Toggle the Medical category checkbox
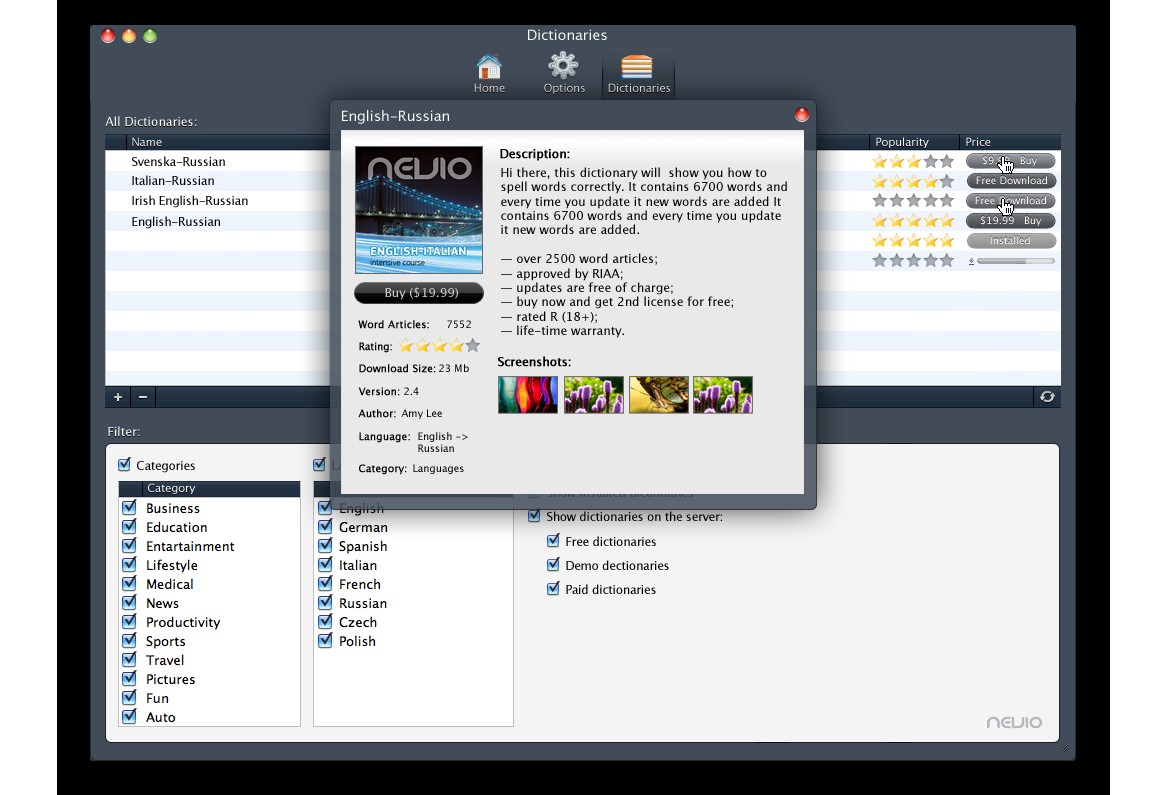The height and width of the screenshot is (795, 1164). coord(129,583)
